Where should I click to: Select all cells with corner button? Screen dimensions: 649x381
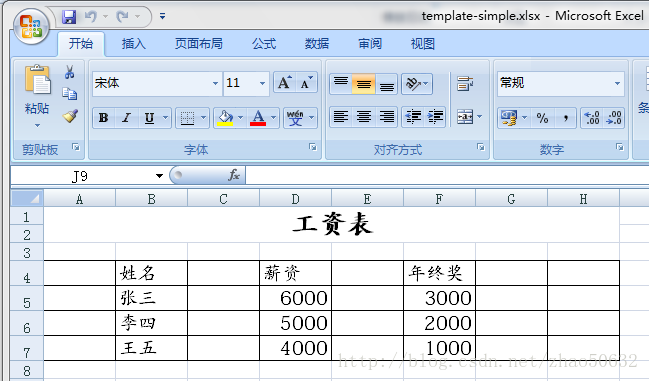tap(27, 199)
